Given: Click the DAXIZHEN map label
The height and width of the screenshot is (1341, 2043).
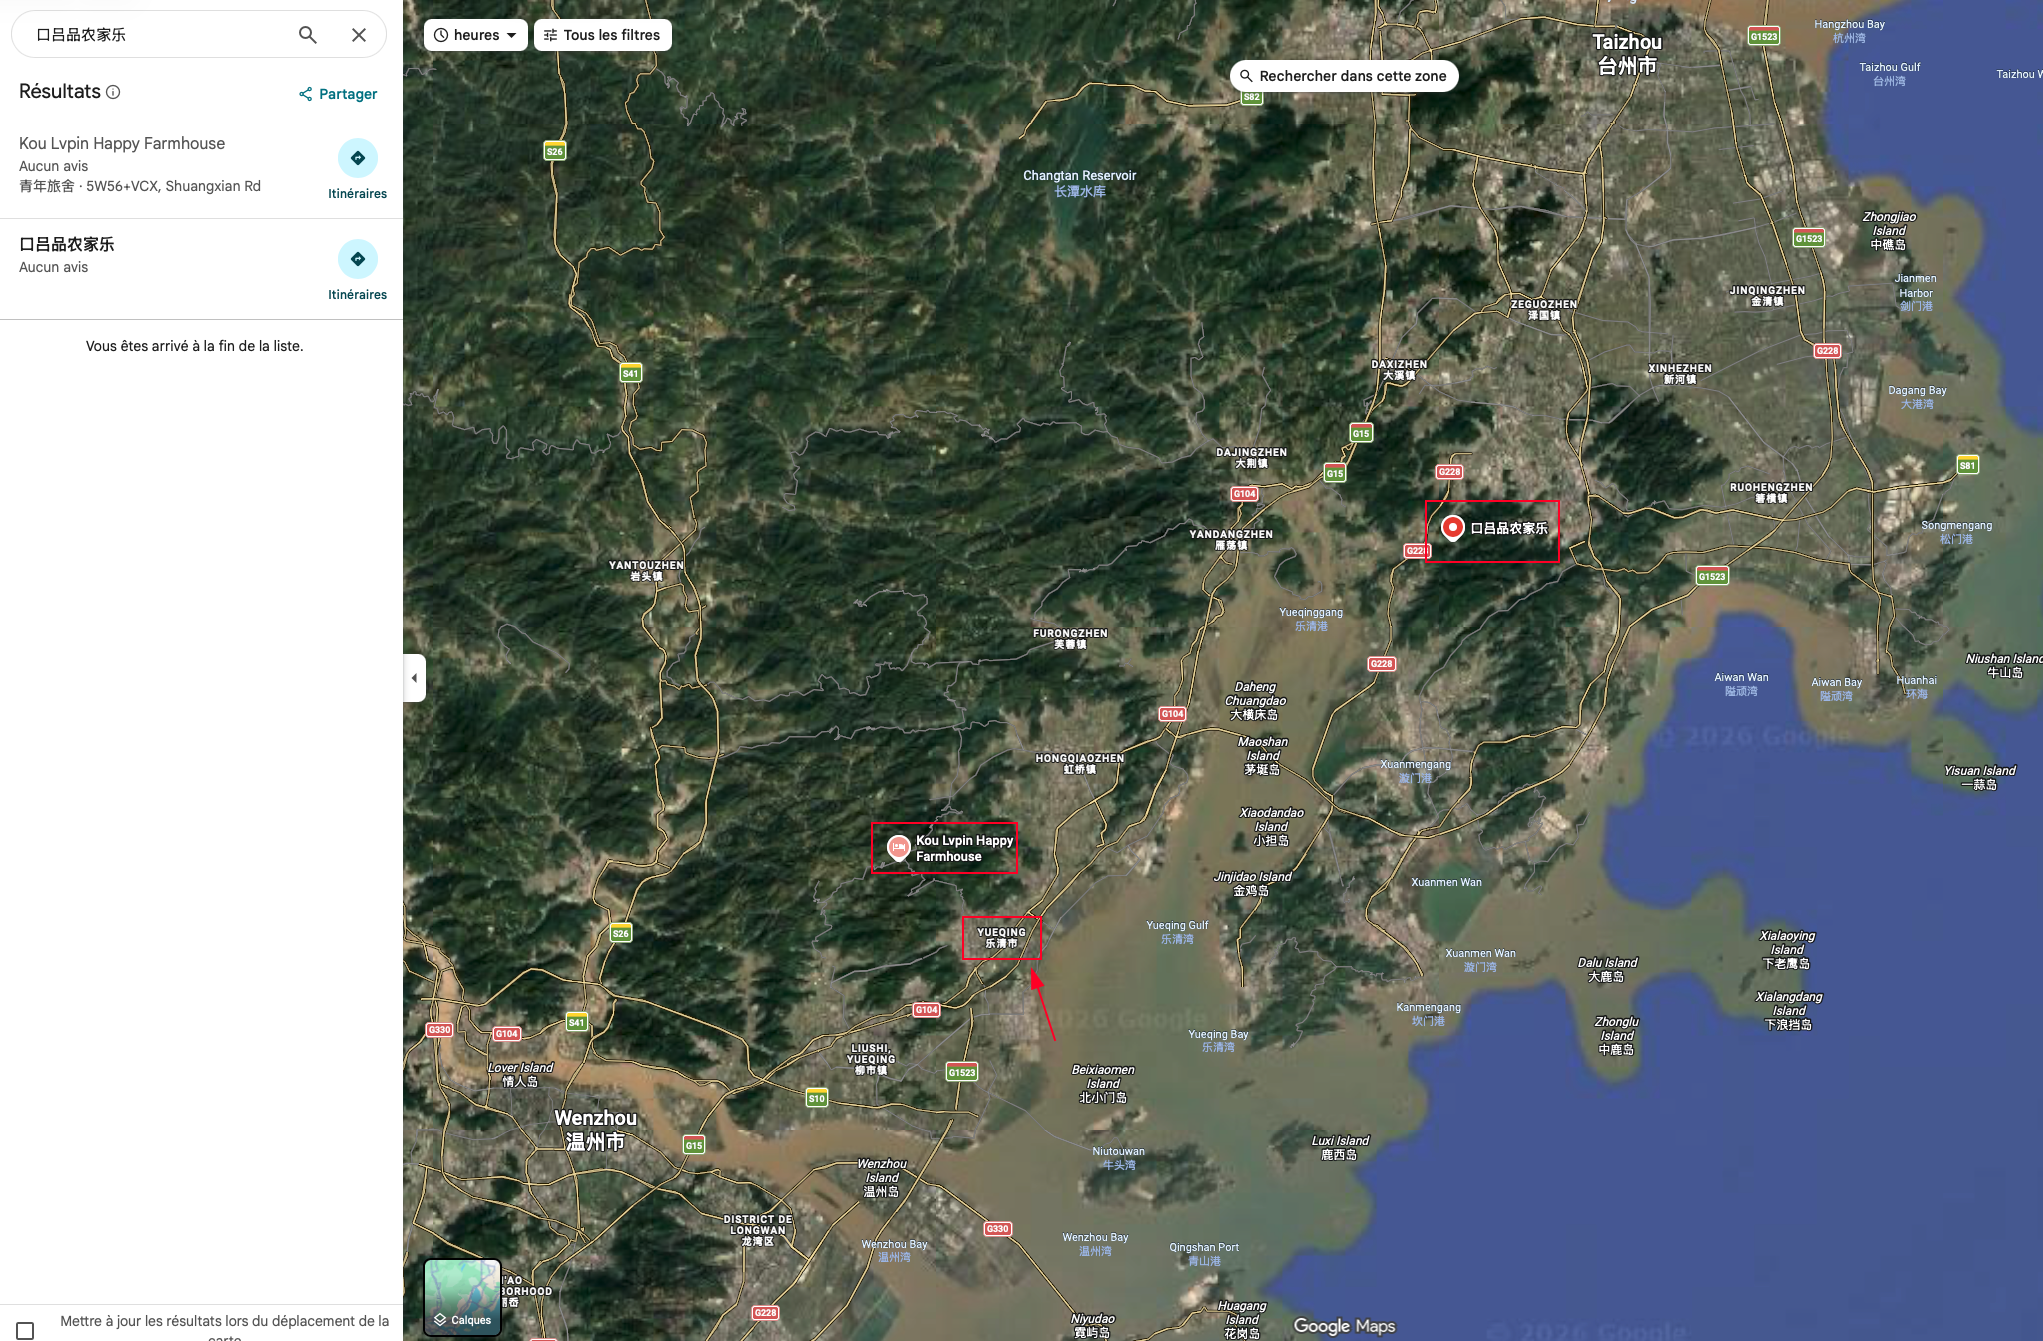Looking at the screenshot, I should tap(1399, 370).
